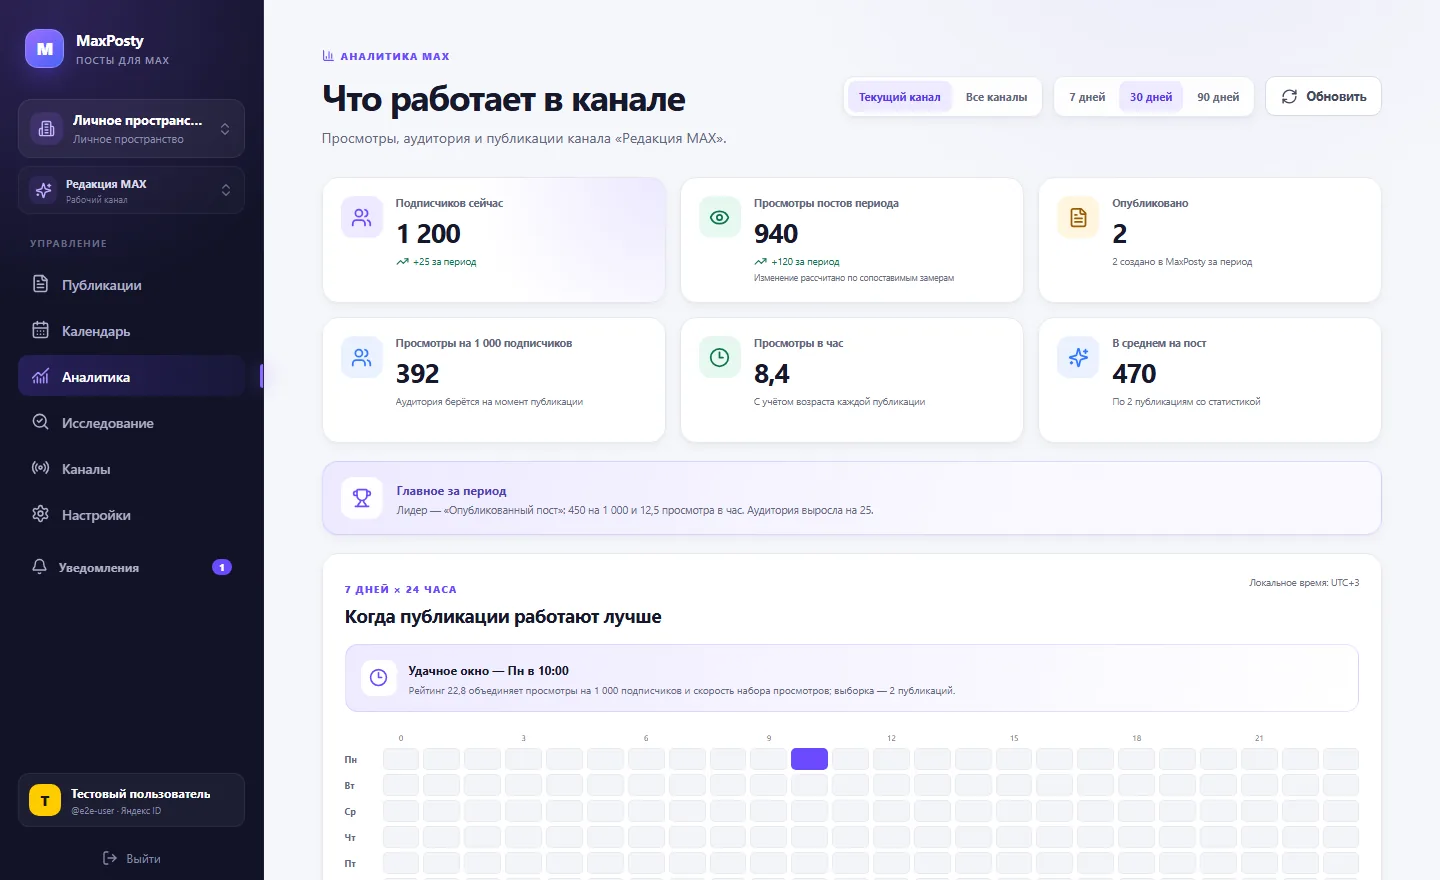Click the document icon on Опубликовано card
The image size is (1440, 880).
click(1078, 217)
